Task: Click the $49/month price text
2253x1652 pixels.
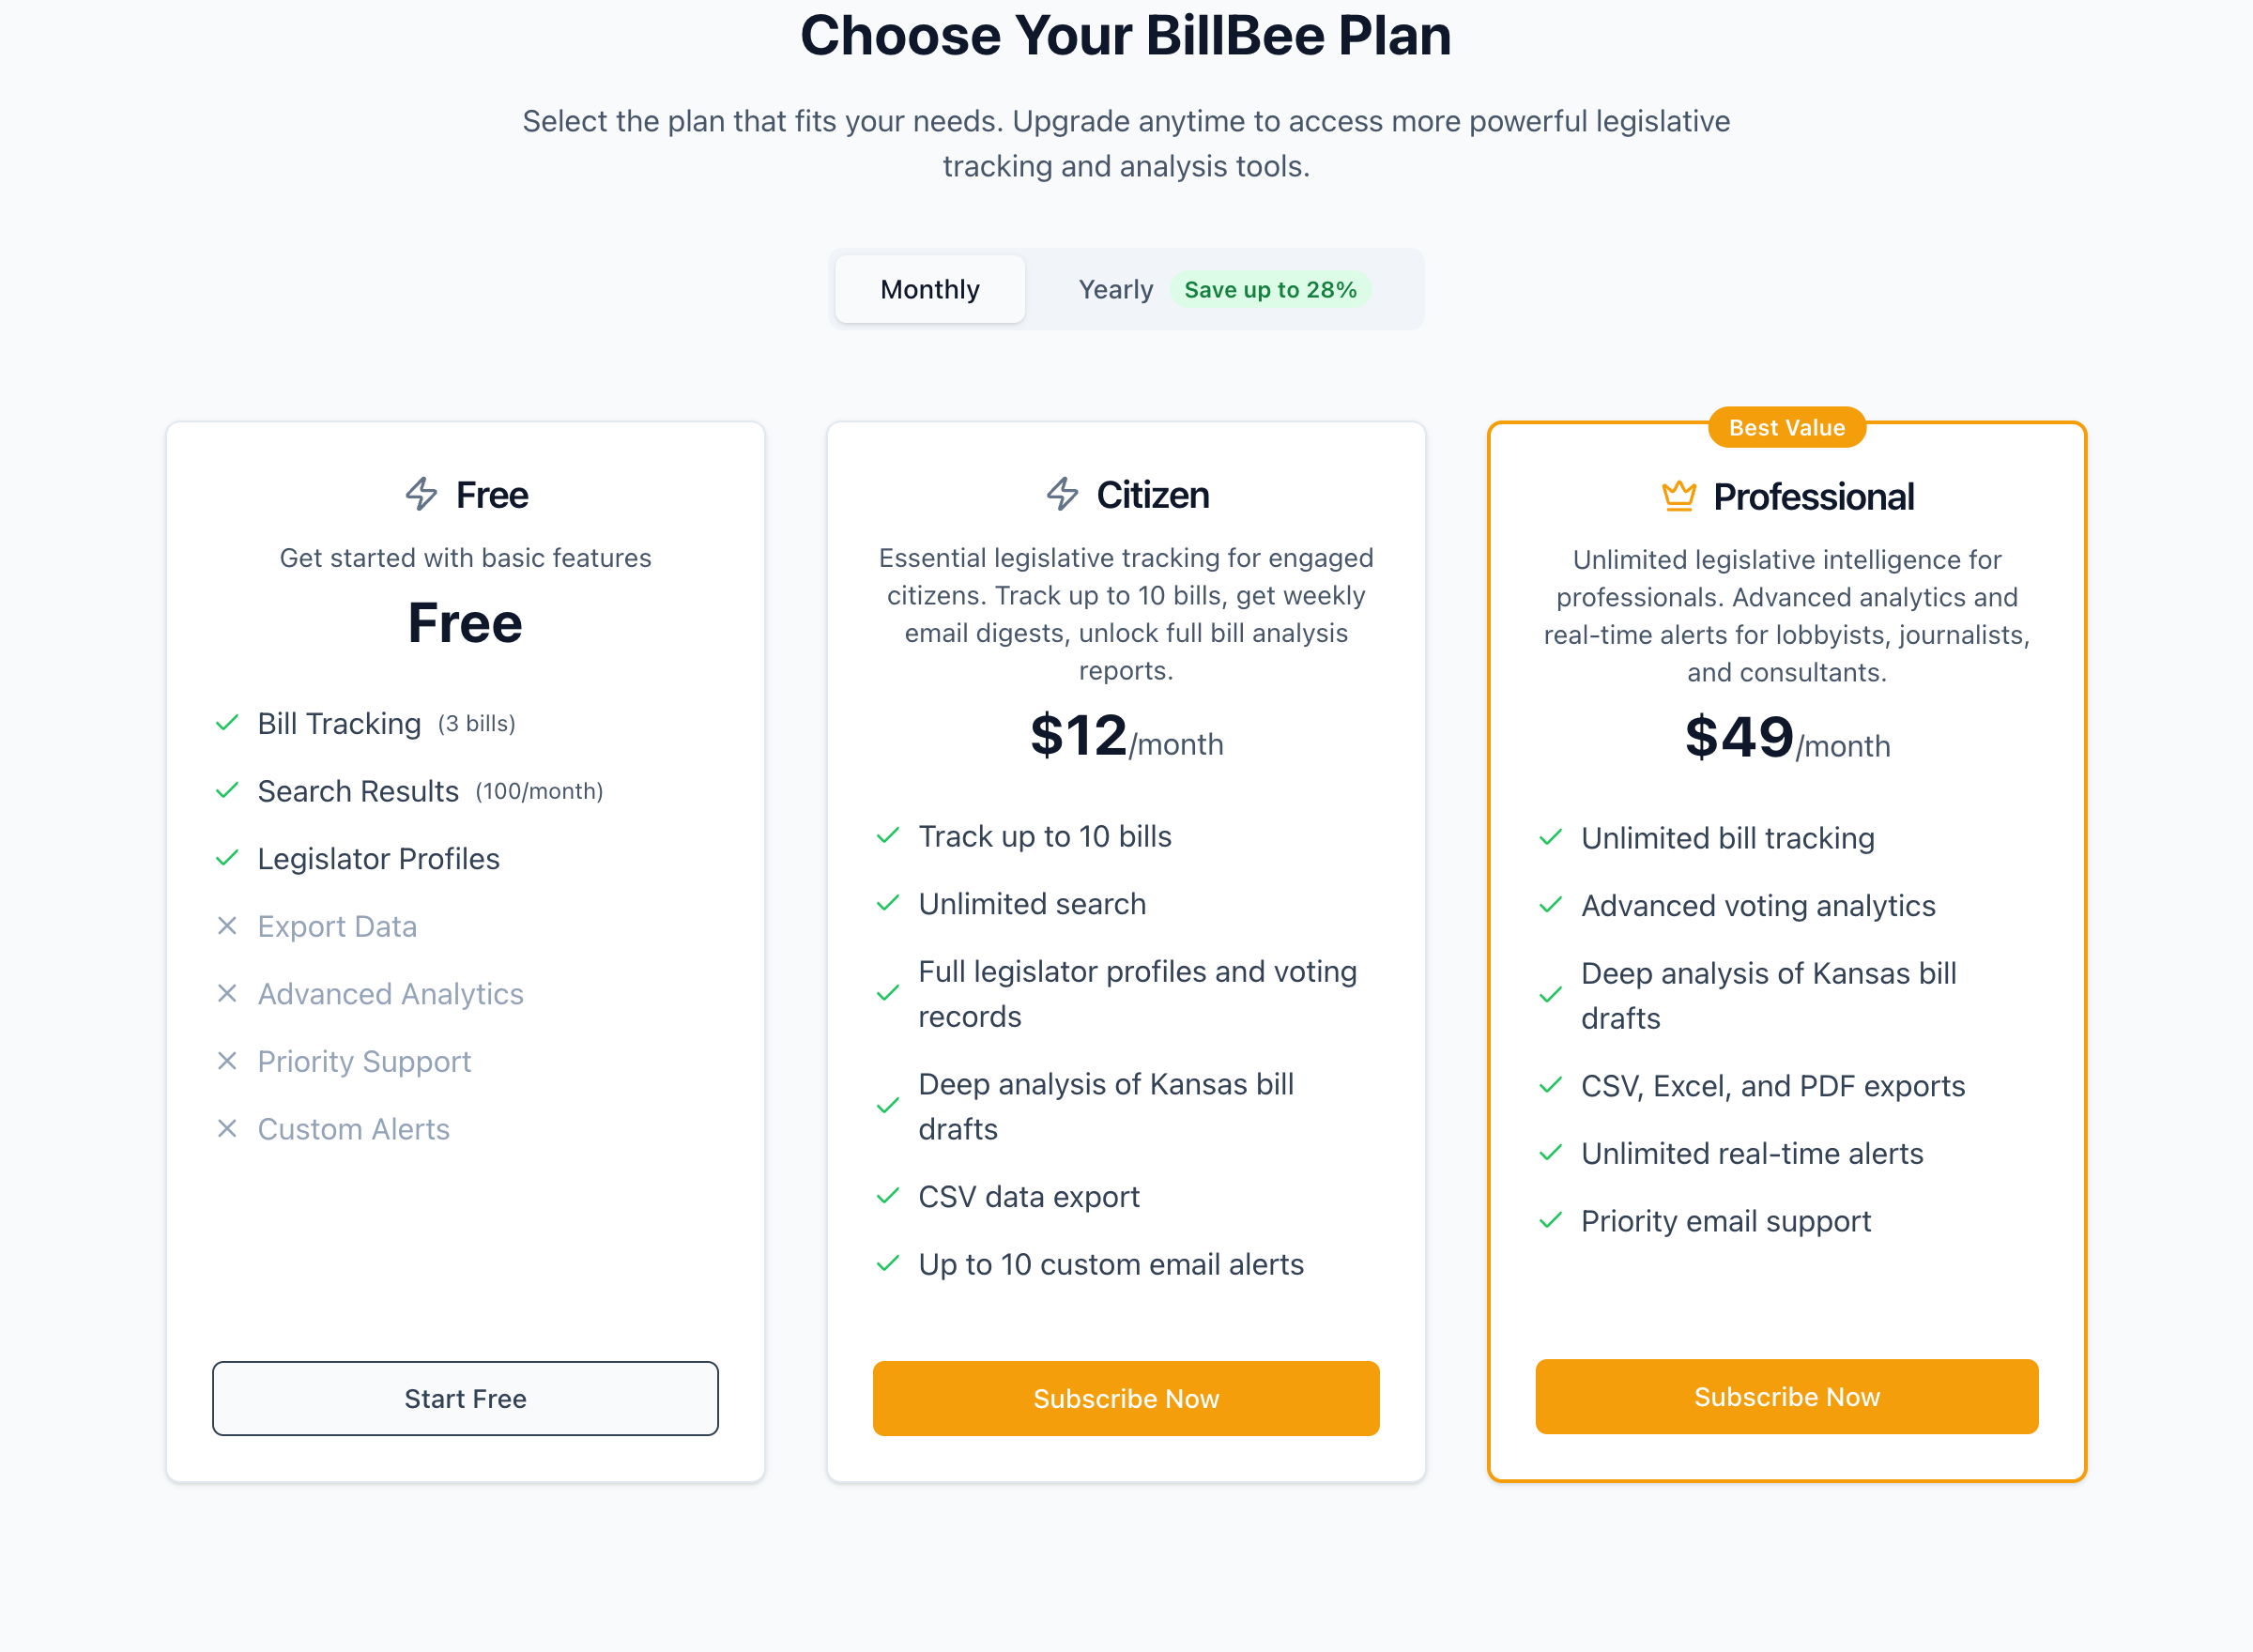Action: coord(1787,740)
